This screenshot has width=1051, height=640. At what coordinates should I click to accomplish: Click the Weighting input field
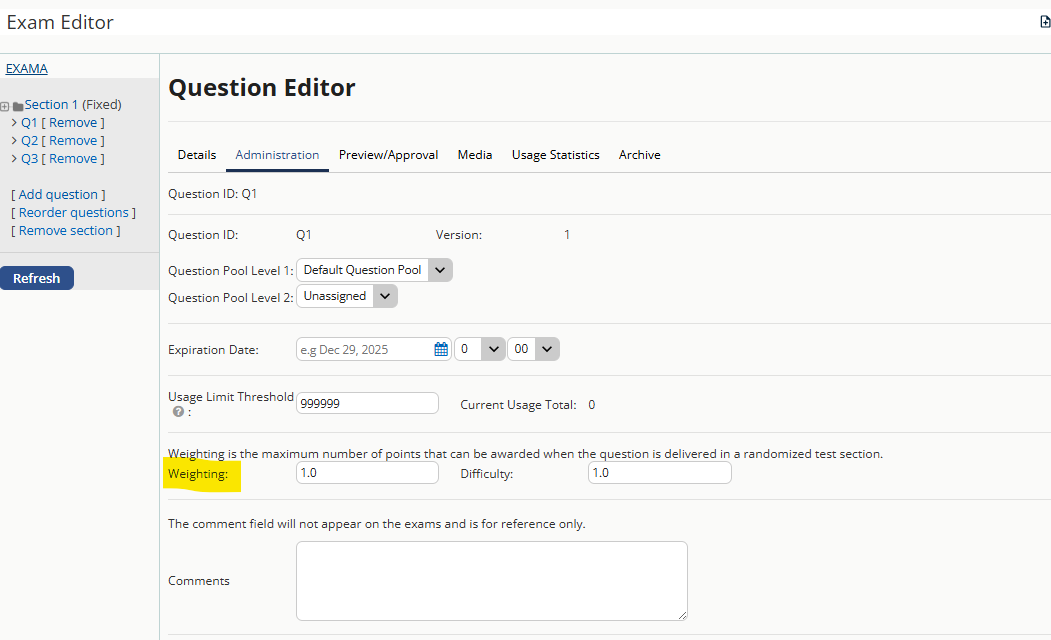[x=367, y=473]
